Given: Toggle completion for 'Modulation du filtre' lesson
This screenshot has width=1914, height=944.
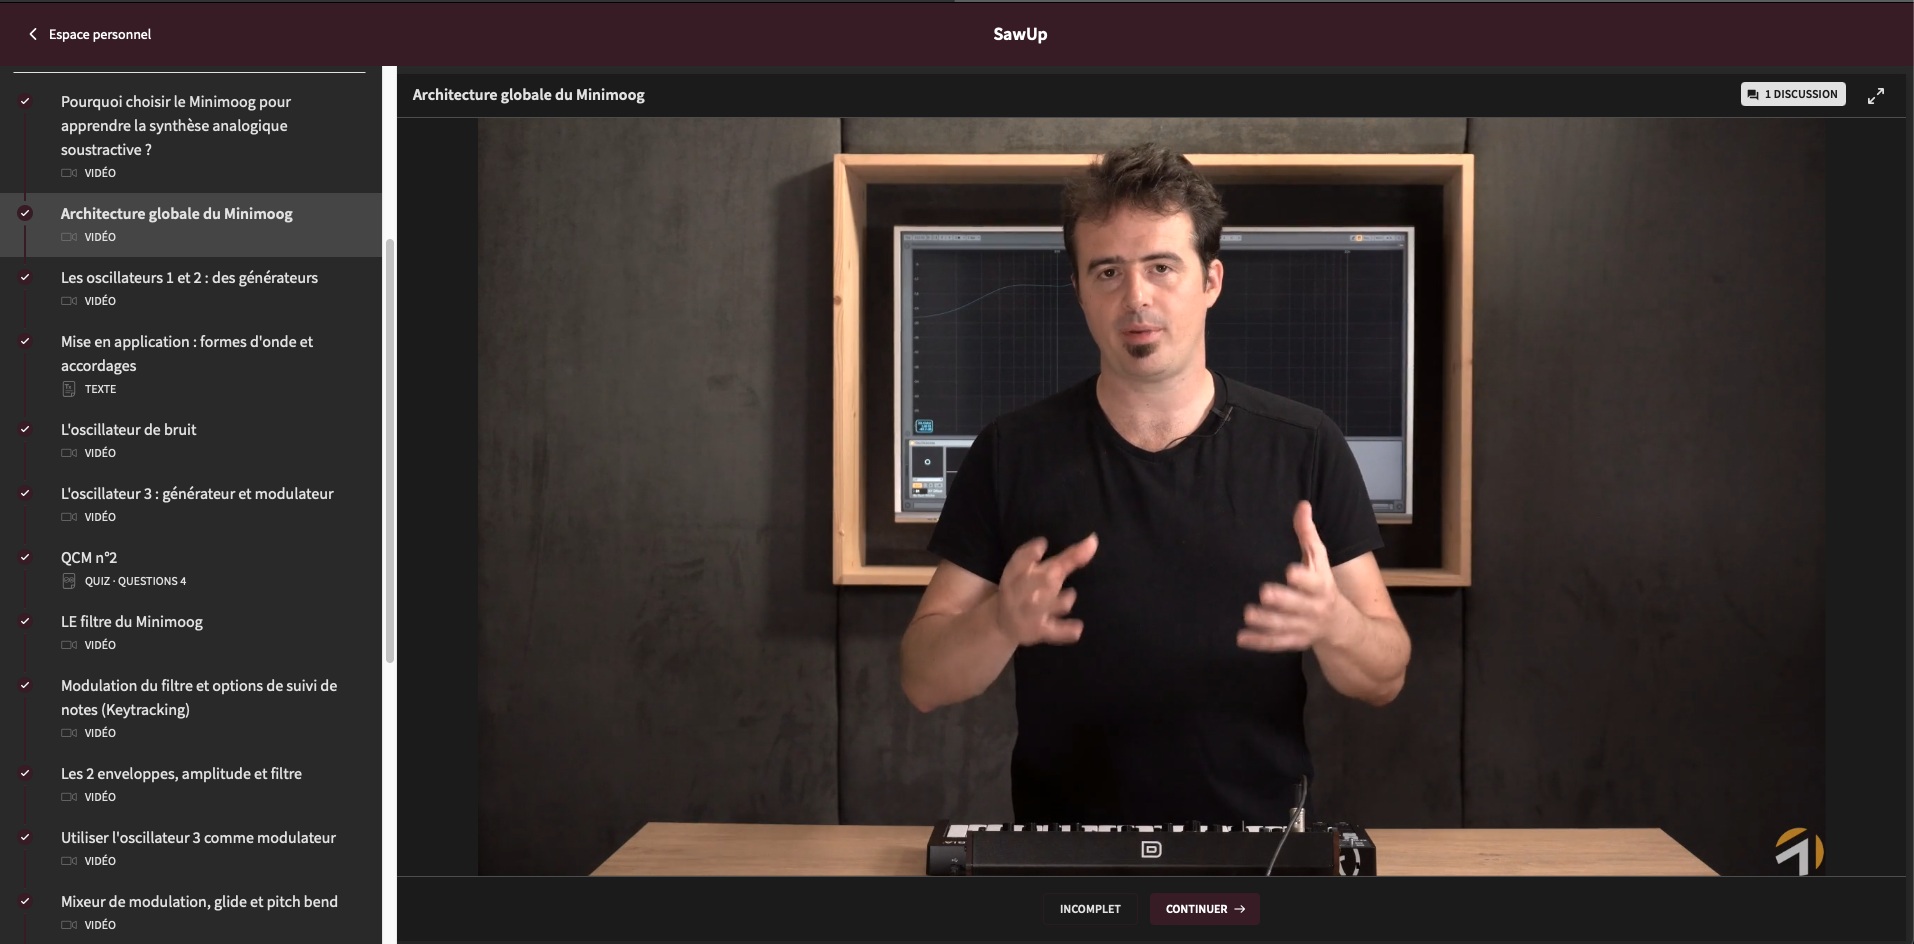Looking at the screenshot, I should [x=25, y=685].
